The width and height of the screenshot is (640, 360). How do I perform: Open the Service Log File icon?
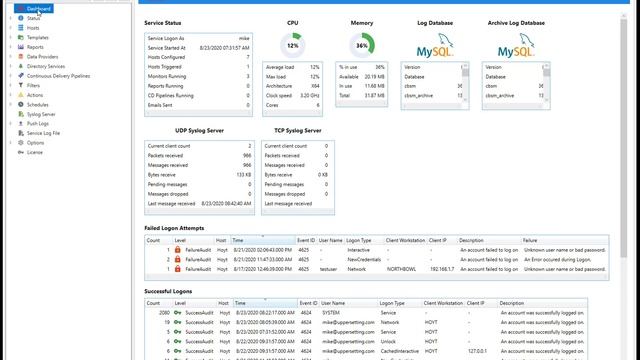(21, 133)
